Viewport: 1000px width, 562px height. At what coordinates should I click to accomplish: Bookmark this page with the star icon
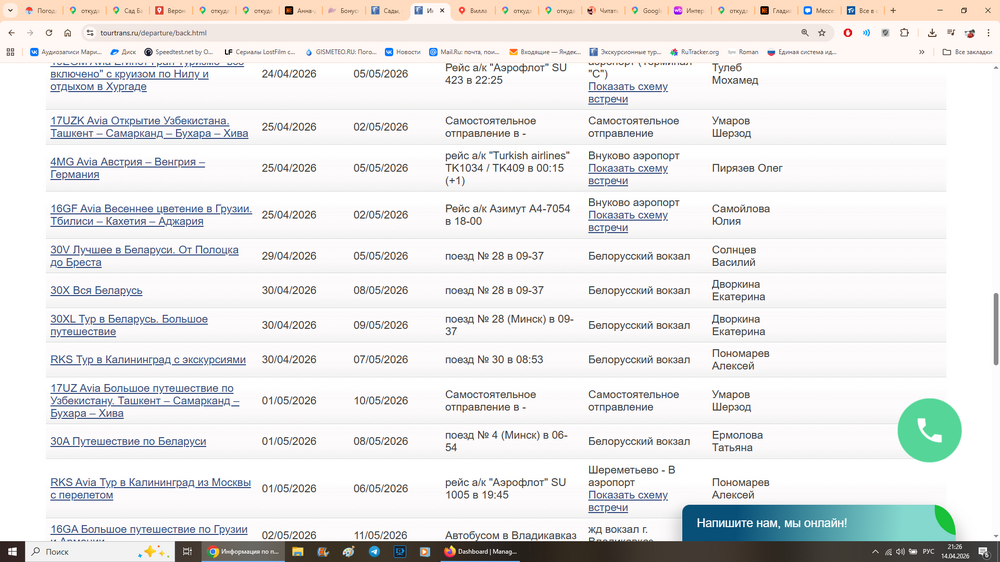click(822, 33)
